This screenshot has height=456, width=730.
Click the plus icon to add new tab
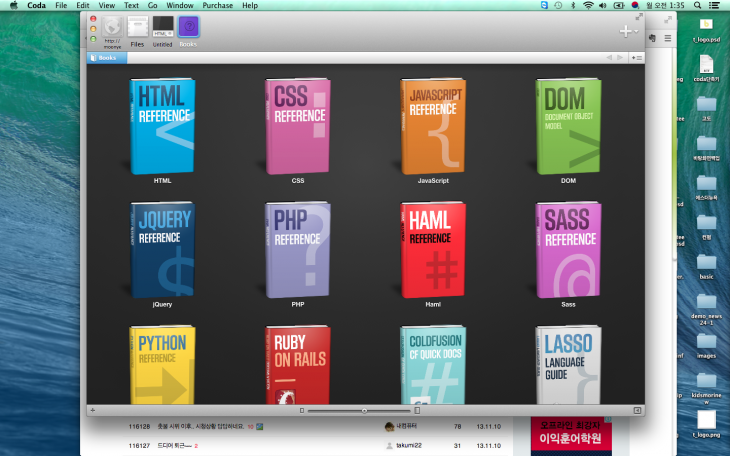coord(625,31)
